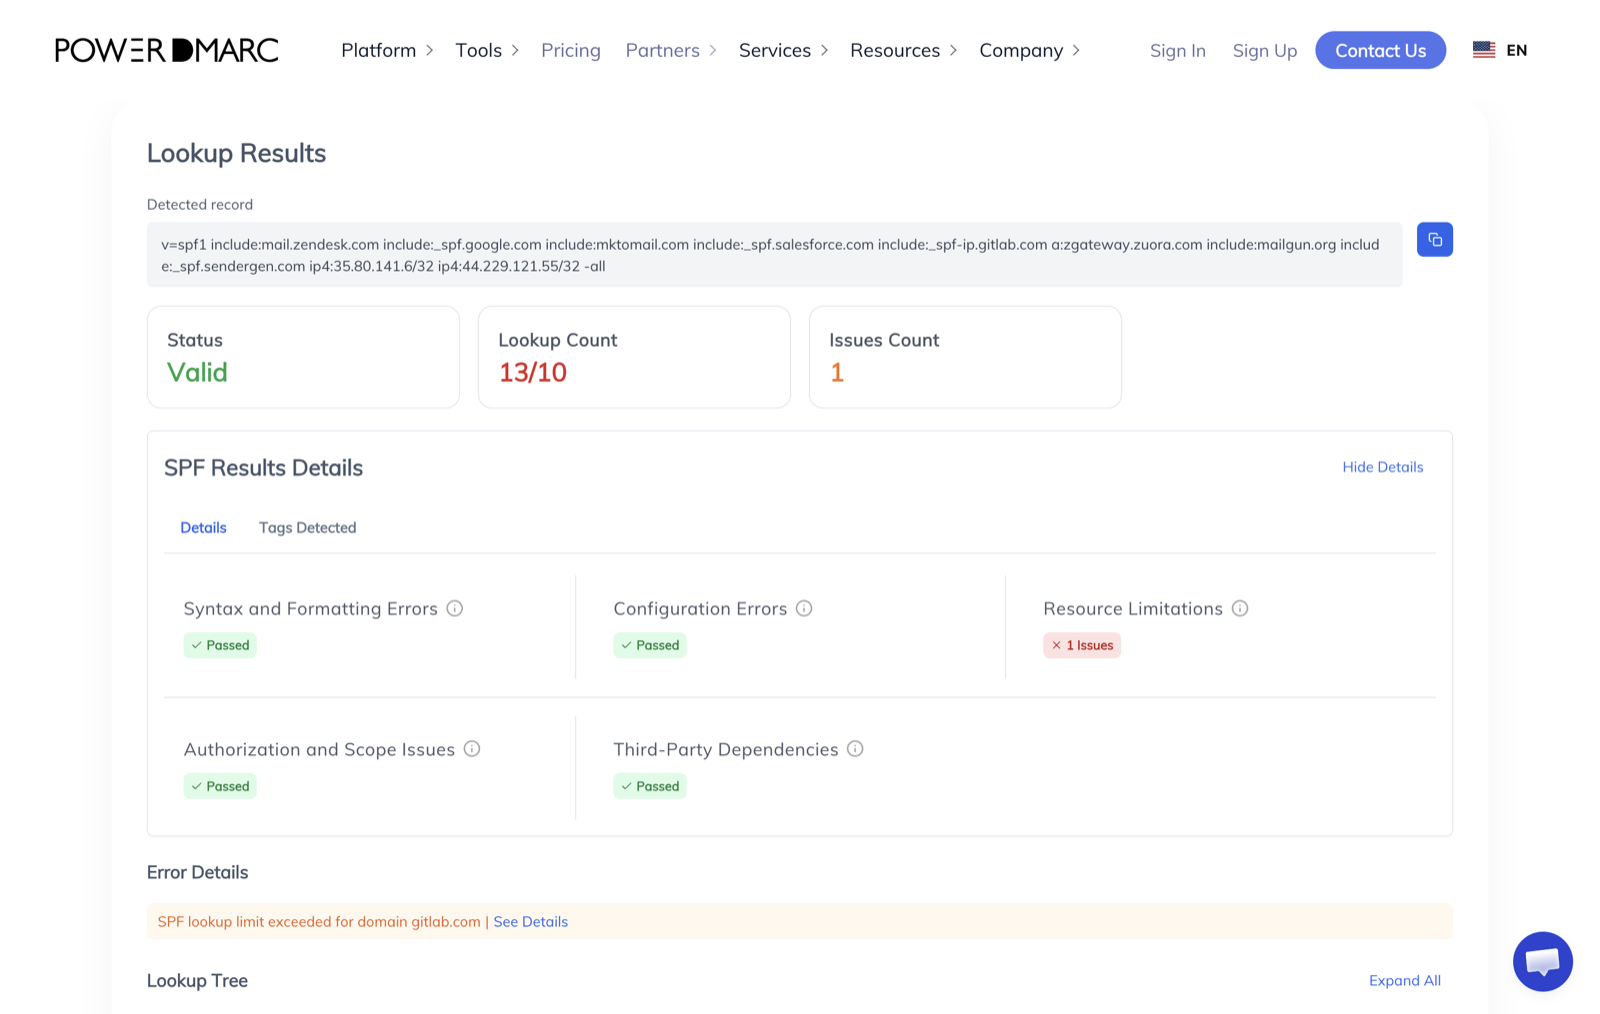Show info for Syntax and Formatting Errors

[x=455, y=608]
